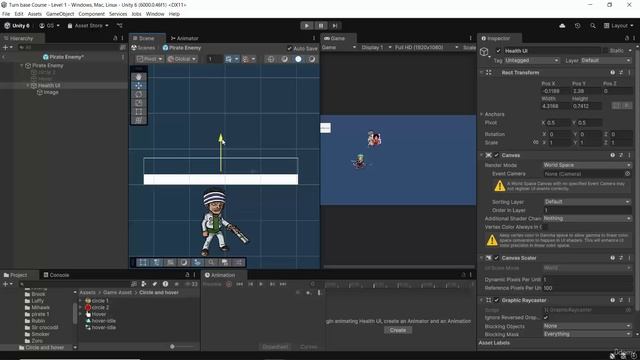Open Undo History icon in top toolbar
Viewport: 640px width, 360px height.
pyautogui.click(x=577, y=26)
